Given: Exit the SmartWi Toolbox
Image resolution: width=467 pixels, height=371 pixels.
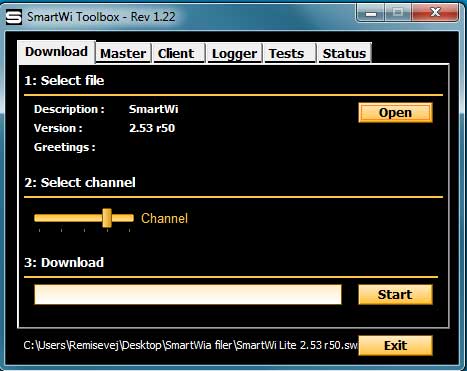Looking at the screenshot, I should [x=395, y=345].
